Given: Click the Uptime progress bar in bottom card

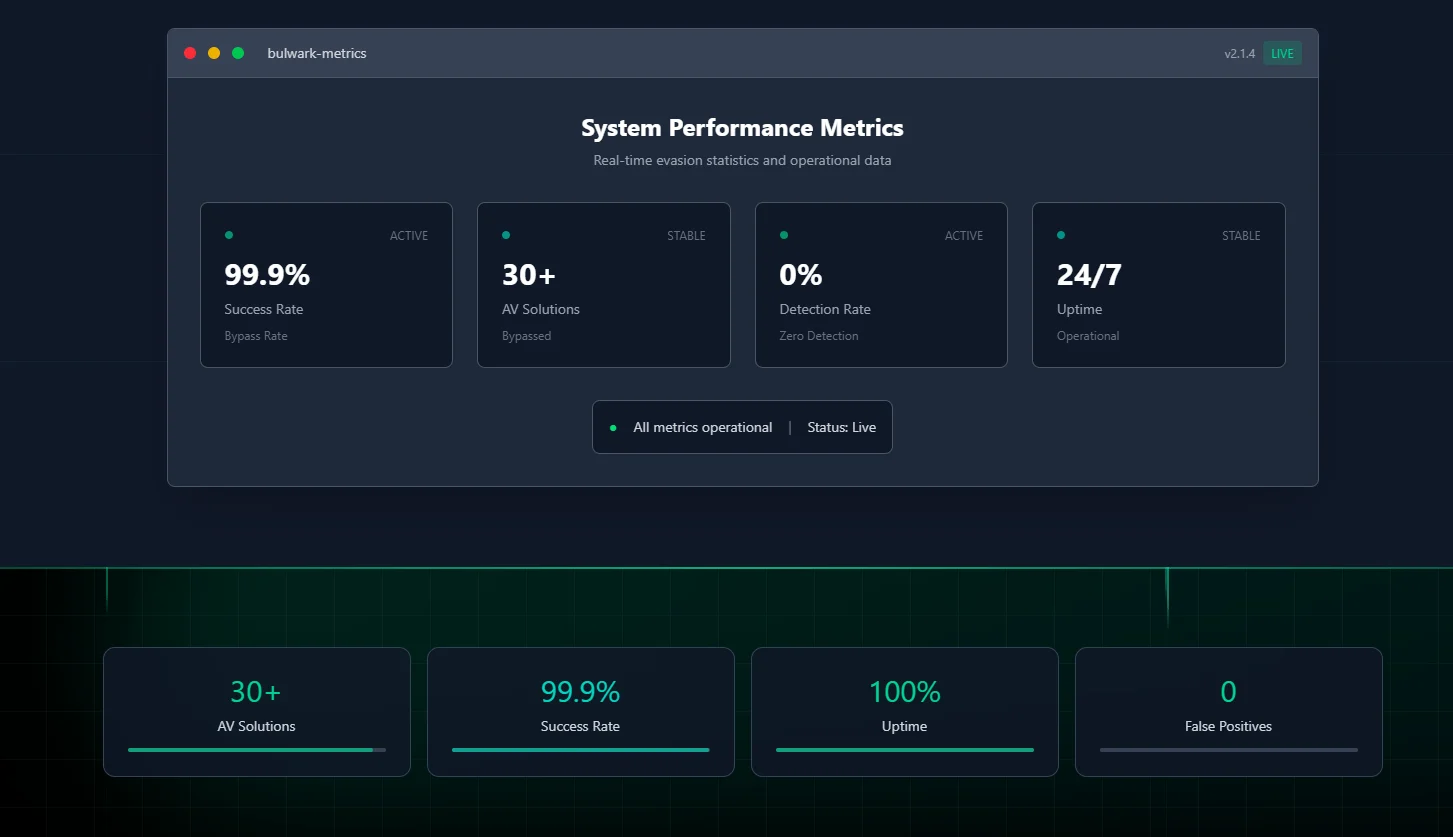Looking at the screenshot, I should point(905,750).
